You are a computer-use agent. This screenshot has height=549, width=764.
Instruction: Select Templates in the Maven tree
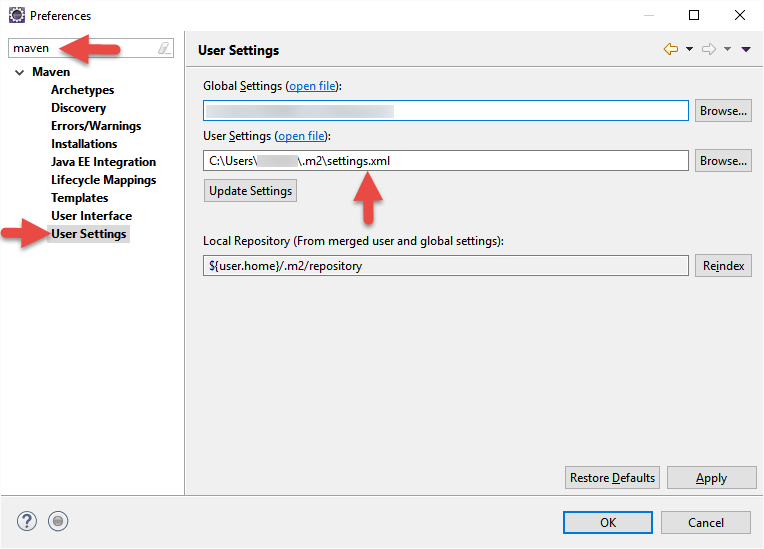coord(79,198)
